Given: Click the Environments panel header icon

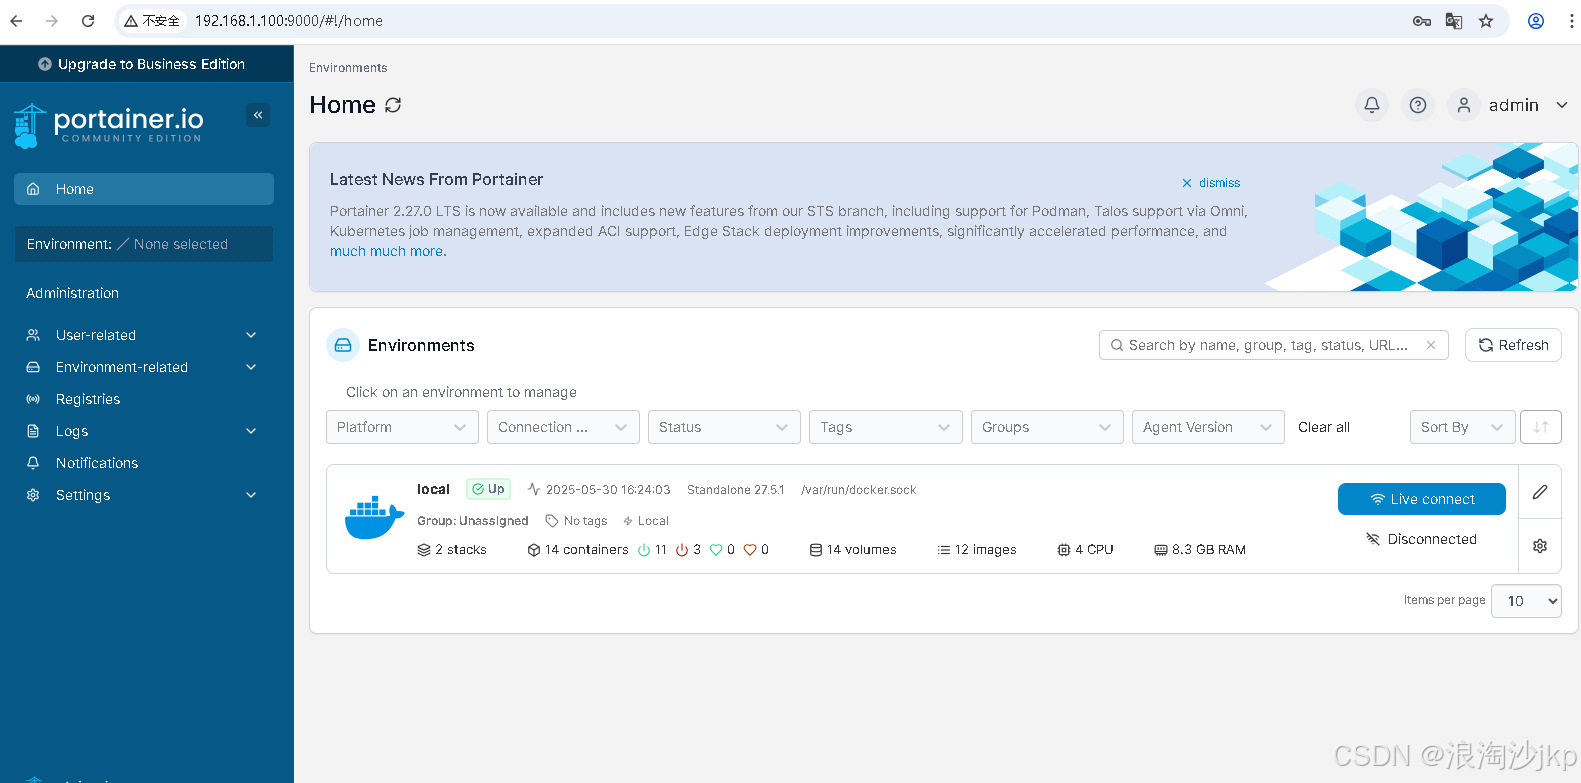Looking at the screenshot, I should click(x=343, y=345).
